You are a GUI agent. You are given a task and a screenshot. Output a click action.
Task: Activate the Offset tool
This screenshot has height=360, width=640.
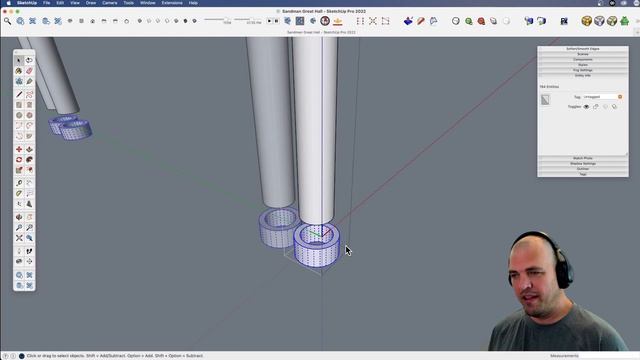coord(29,170)
